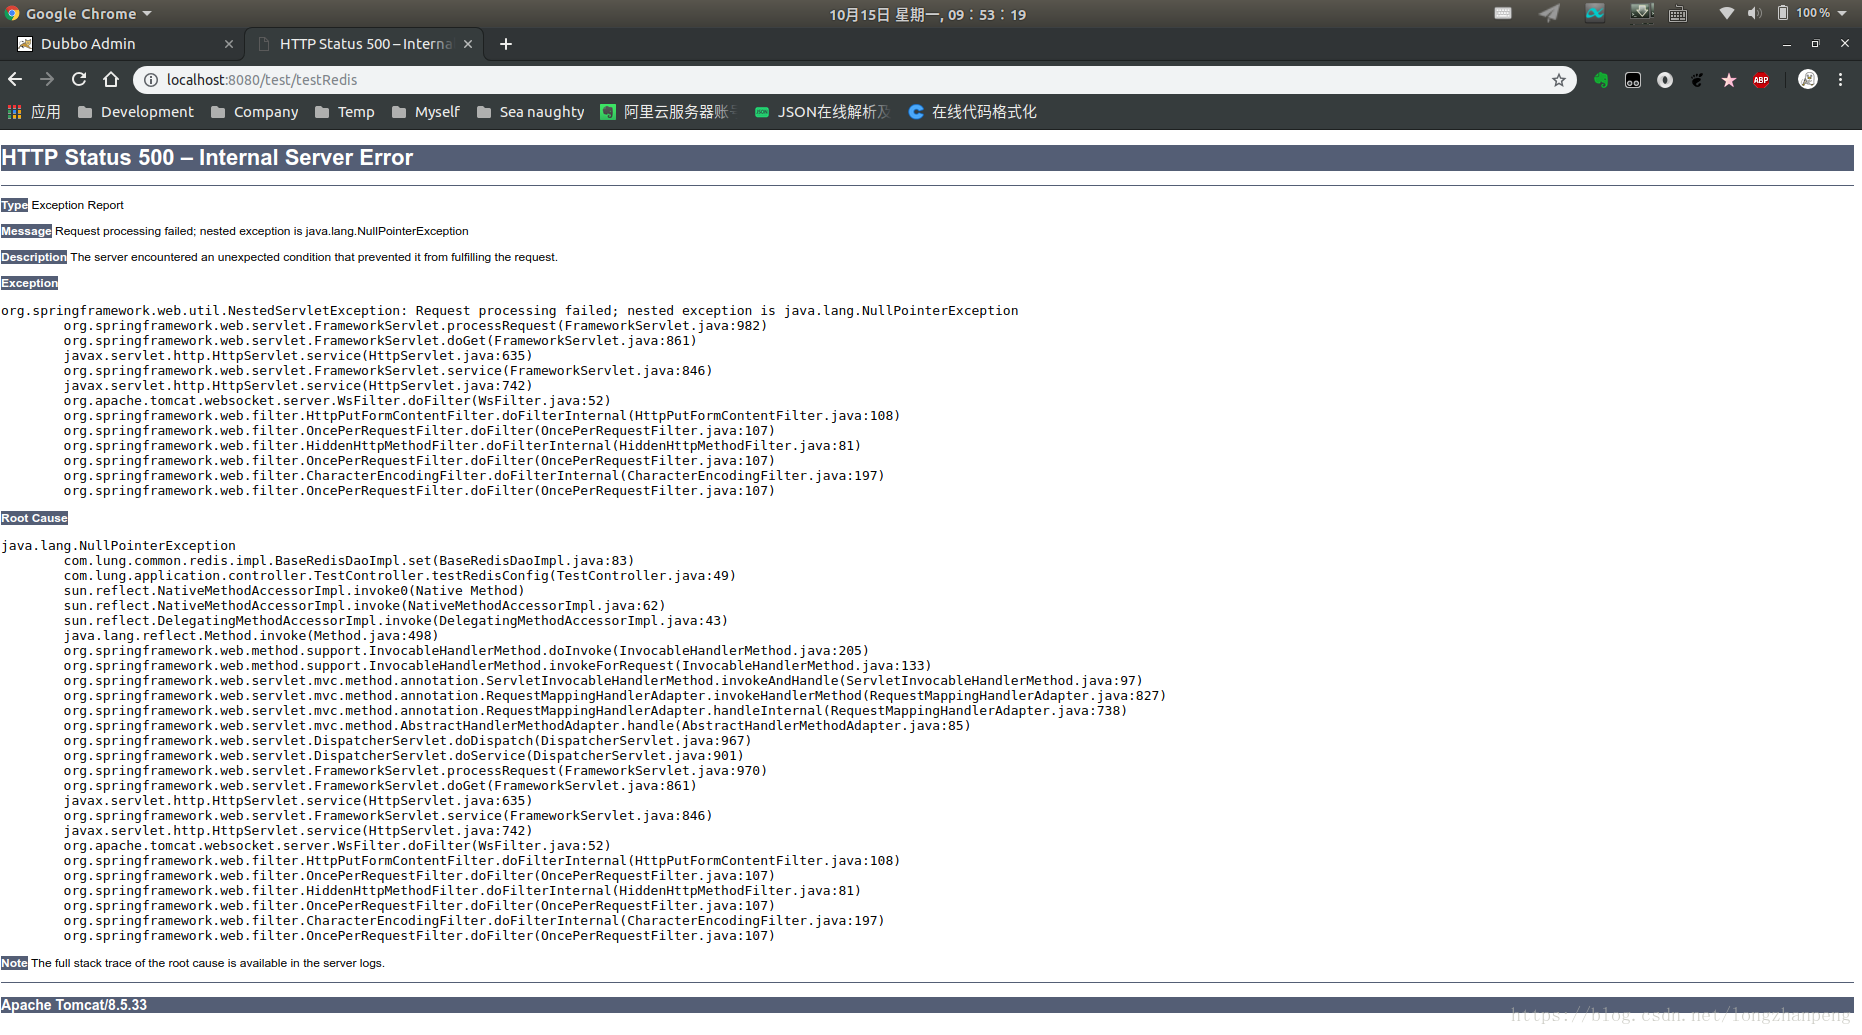This screenshot has height=1035, width=1862.
Task: Open the system battery status menu
Action: [x=1811, y=13]
